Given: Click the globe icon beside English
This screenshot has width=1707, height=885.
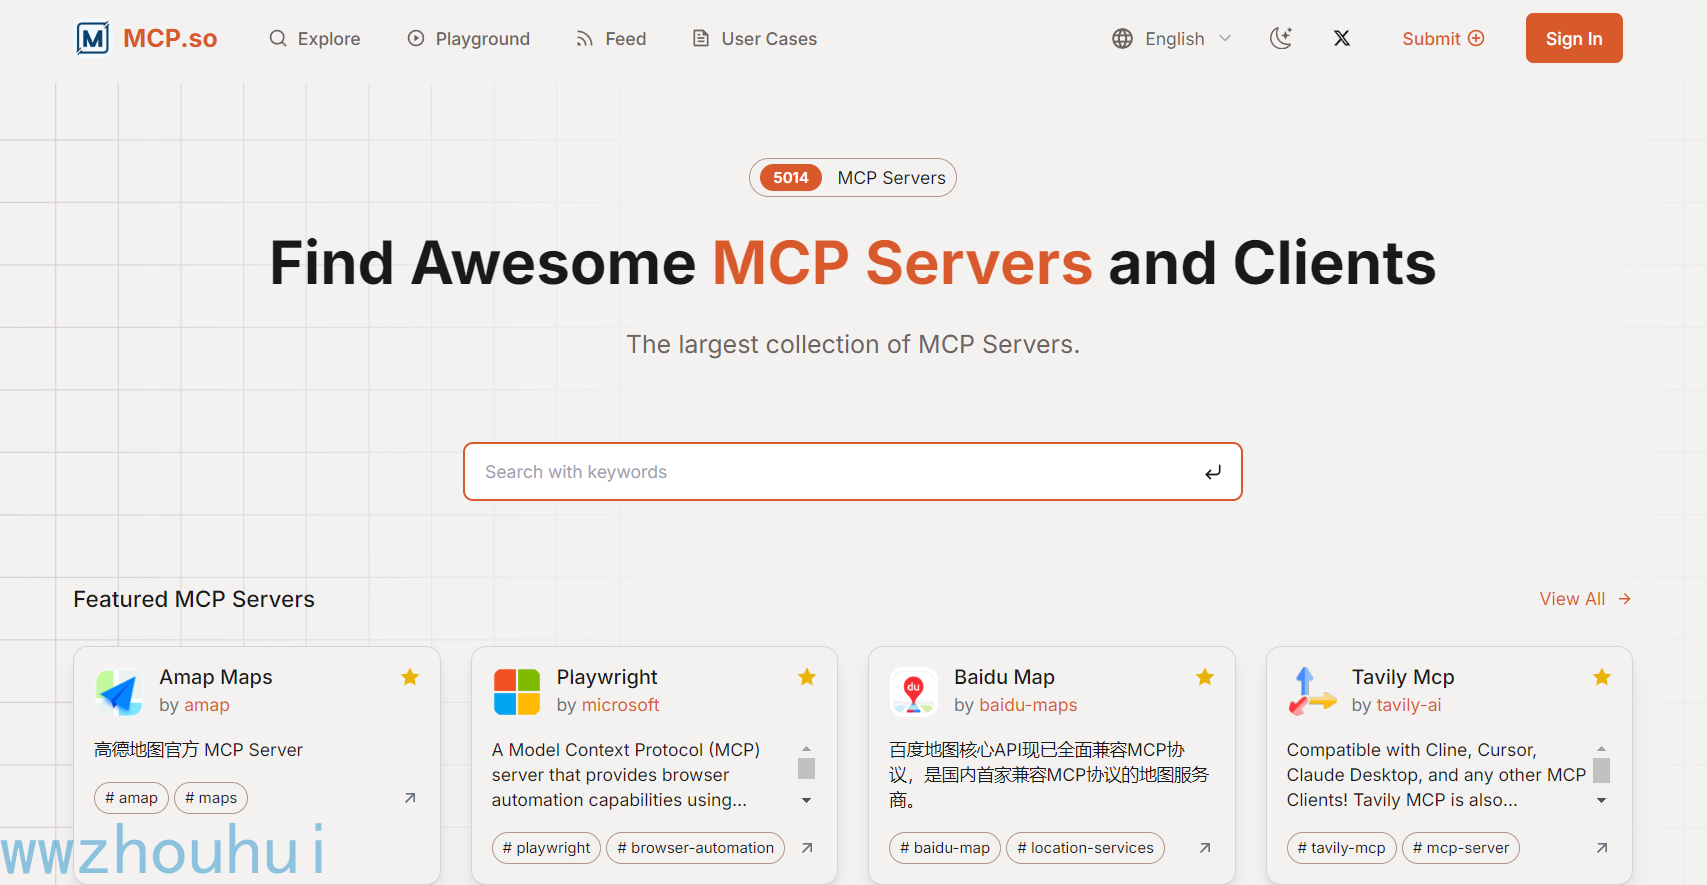Looking at the screenshot, I should (1123, 39).
